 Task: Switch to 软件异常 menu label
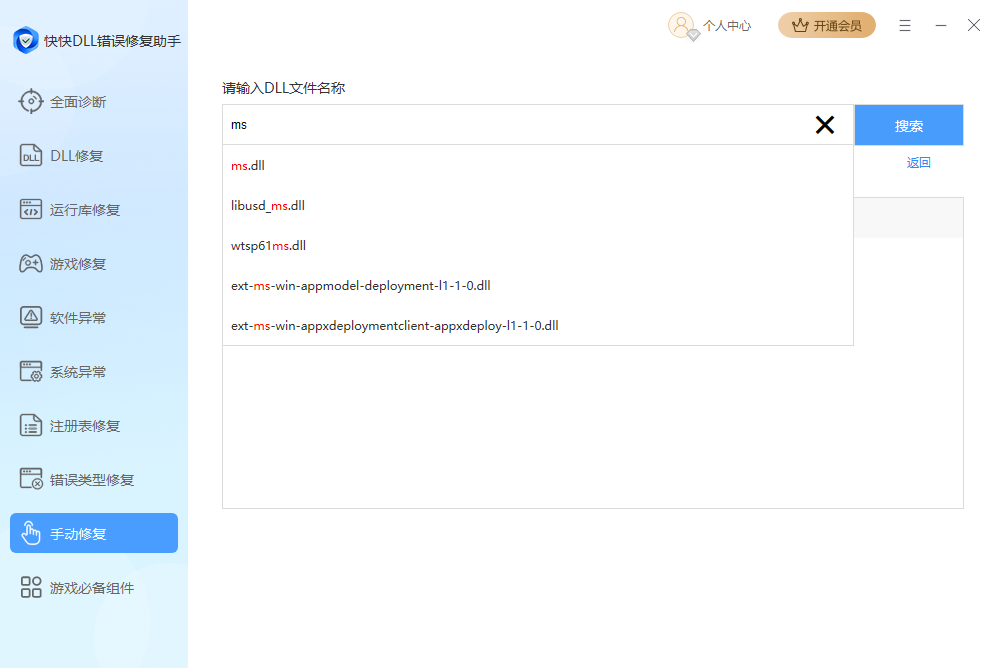coord(78,318)
